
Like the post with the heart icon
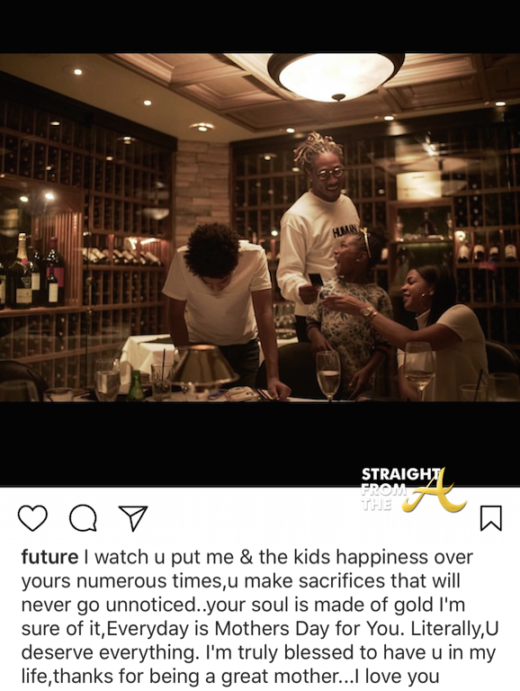(x=33, y=518)
